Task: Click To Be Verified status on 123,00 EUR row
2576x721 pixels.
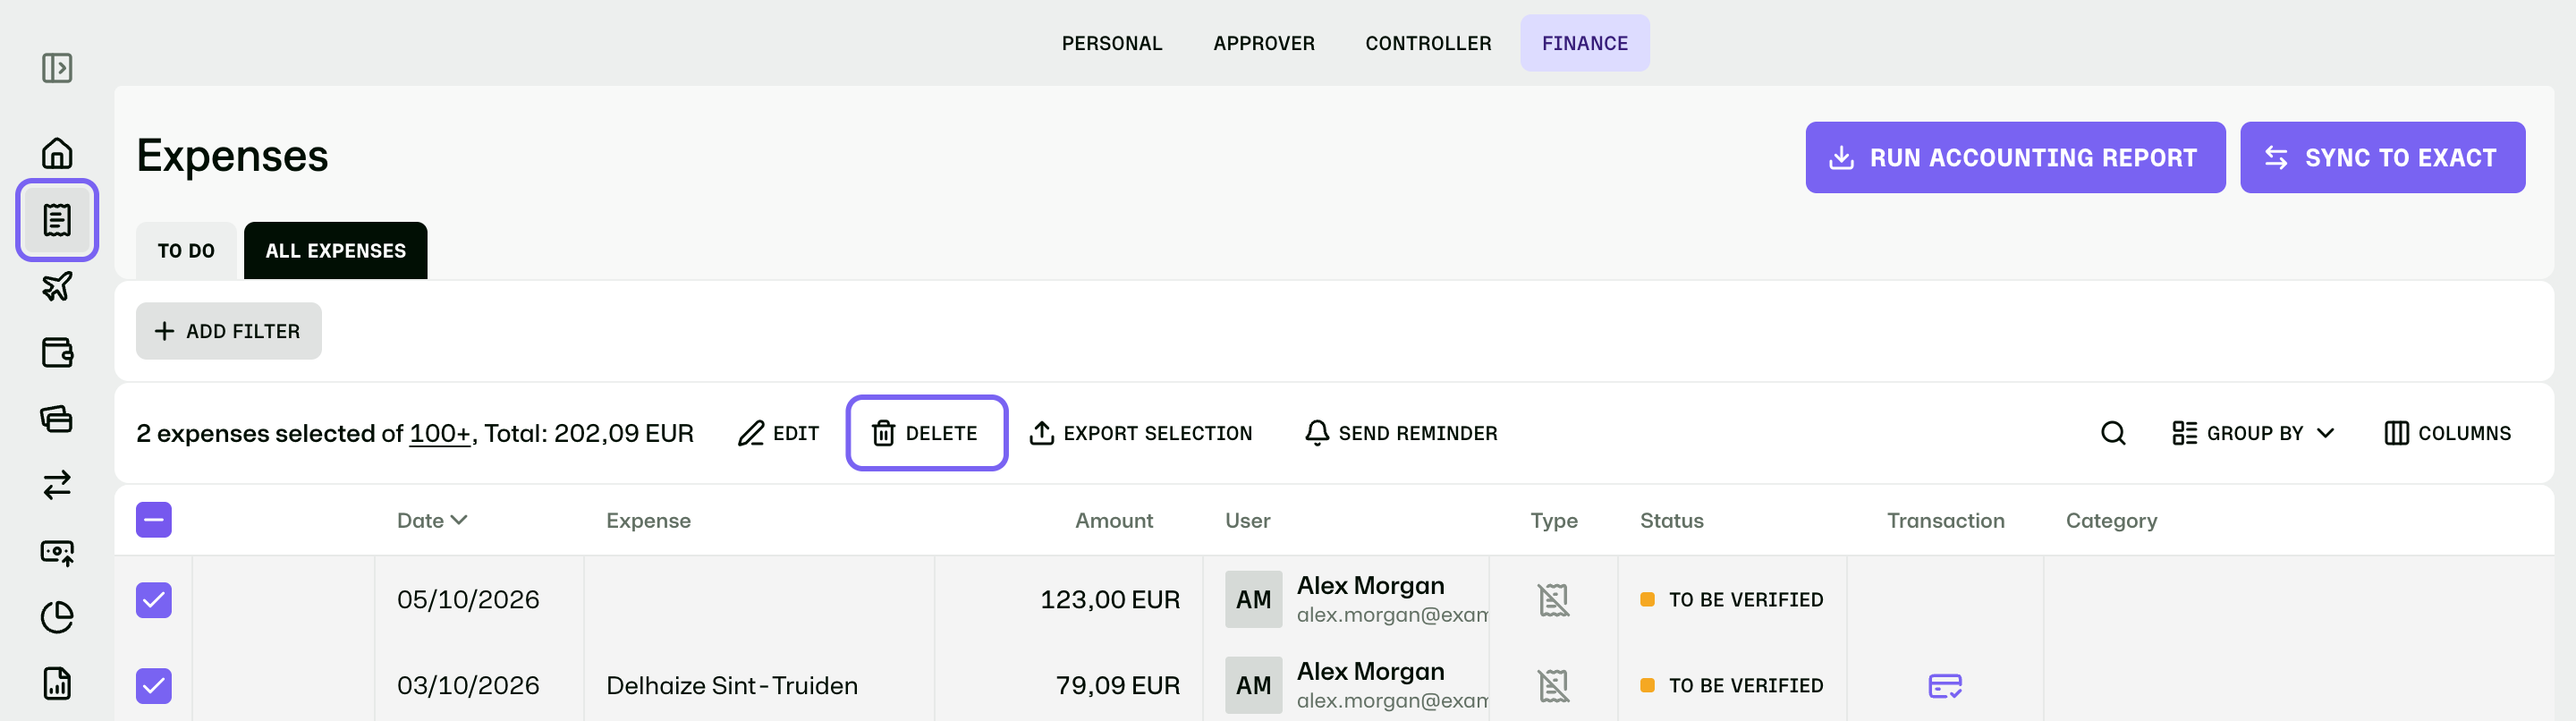Action: point(1732,600)
